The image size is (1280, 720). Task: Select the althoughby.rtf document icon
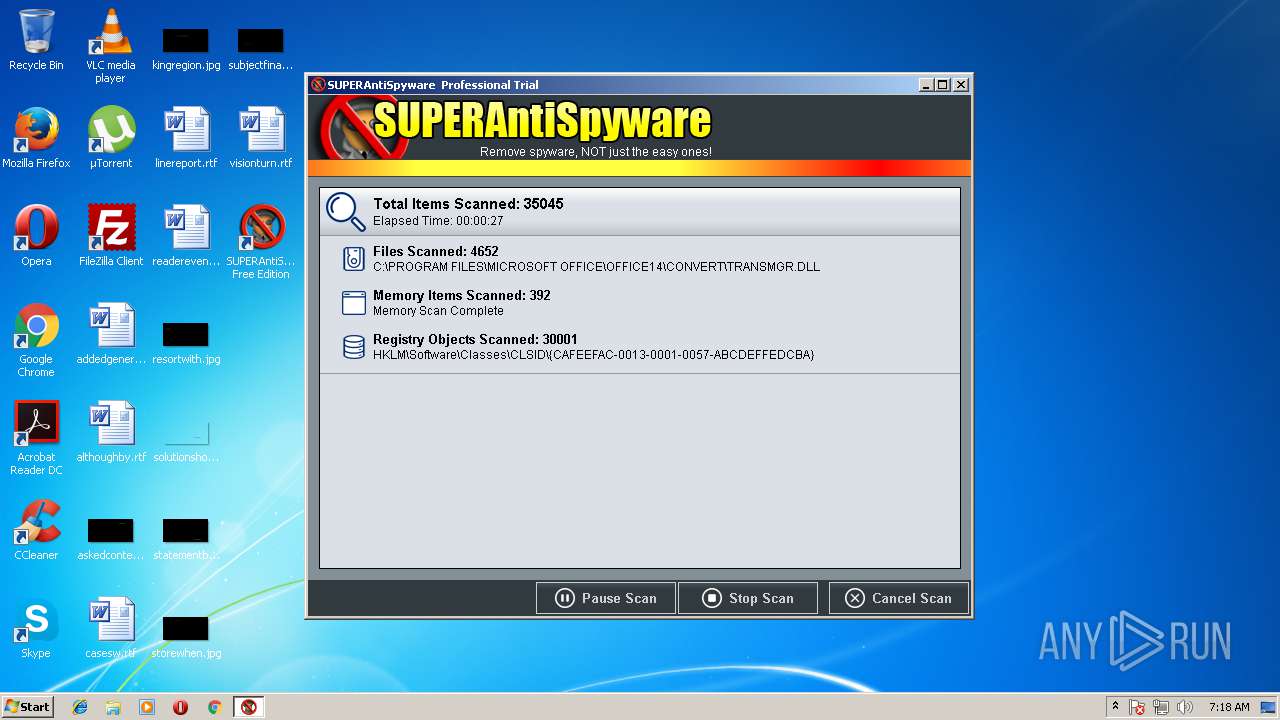110,432
